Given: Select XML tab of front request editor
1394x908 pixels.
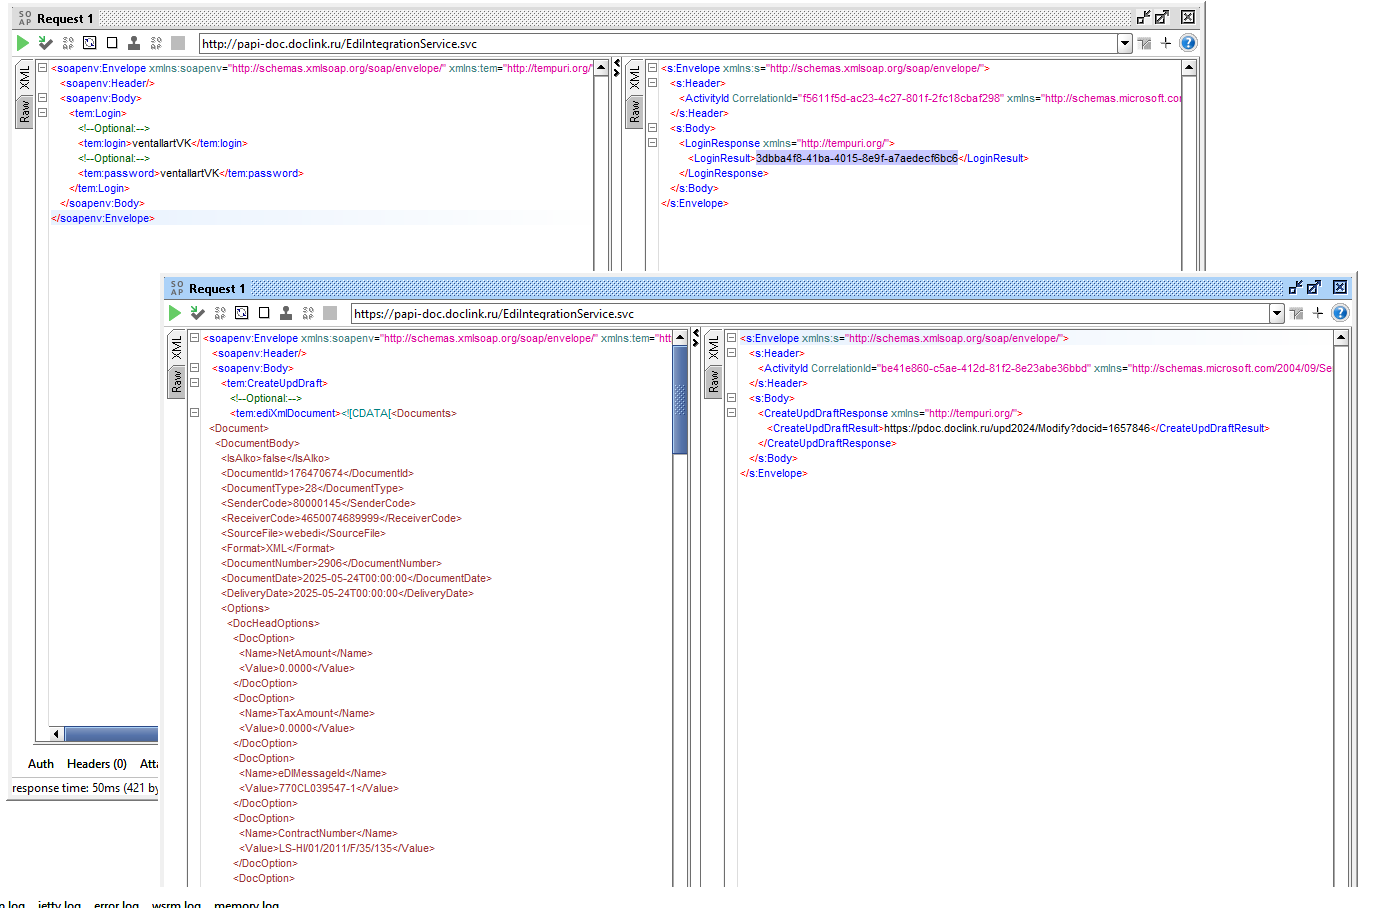Looking at the screenshot, I should point(177,348).
